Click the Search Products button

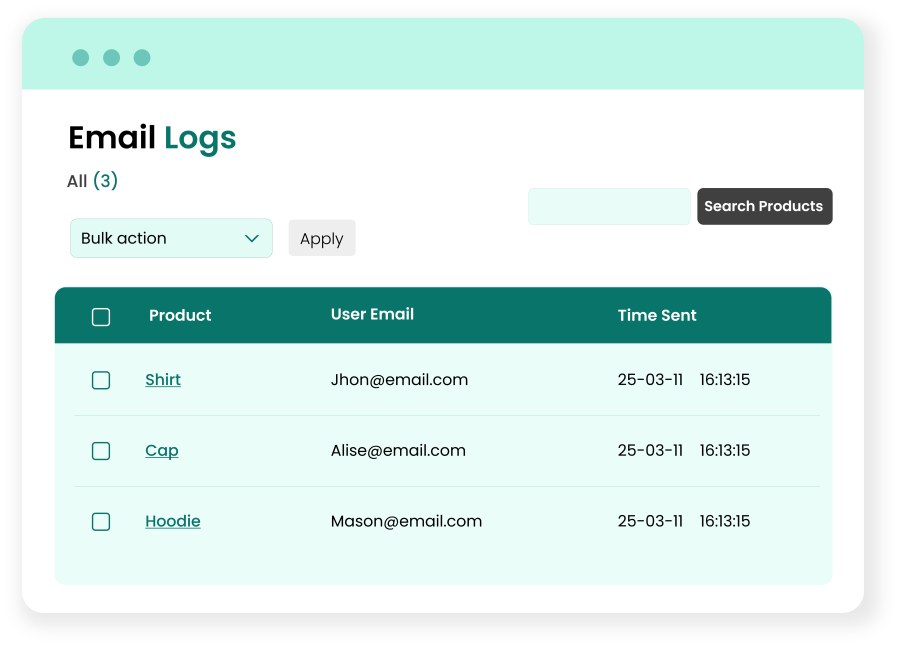pyautogui.click(x=764, y=206)
